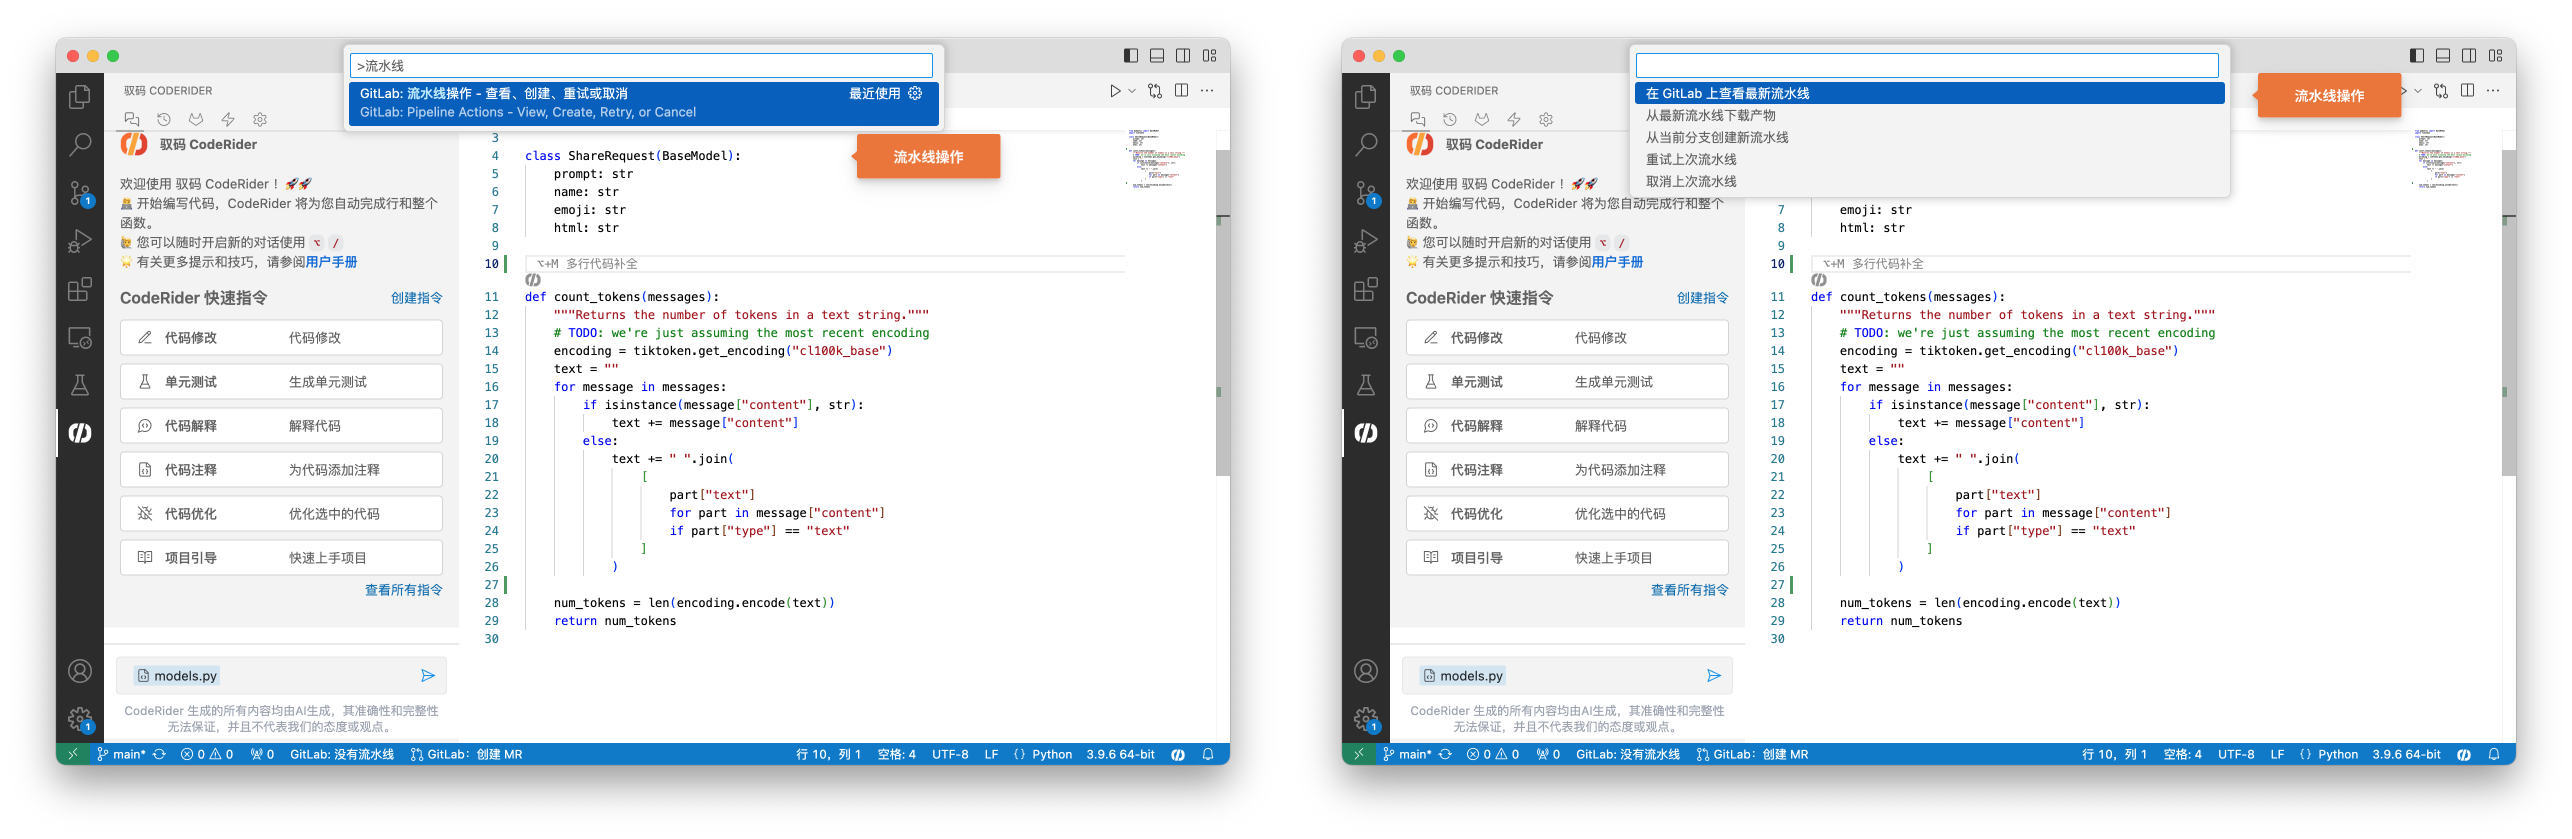Choose '重试上次流水线' in right palette
The height and width of the screenshot is (839, 2572).
pyautogui.click(x=1929, y=159)
